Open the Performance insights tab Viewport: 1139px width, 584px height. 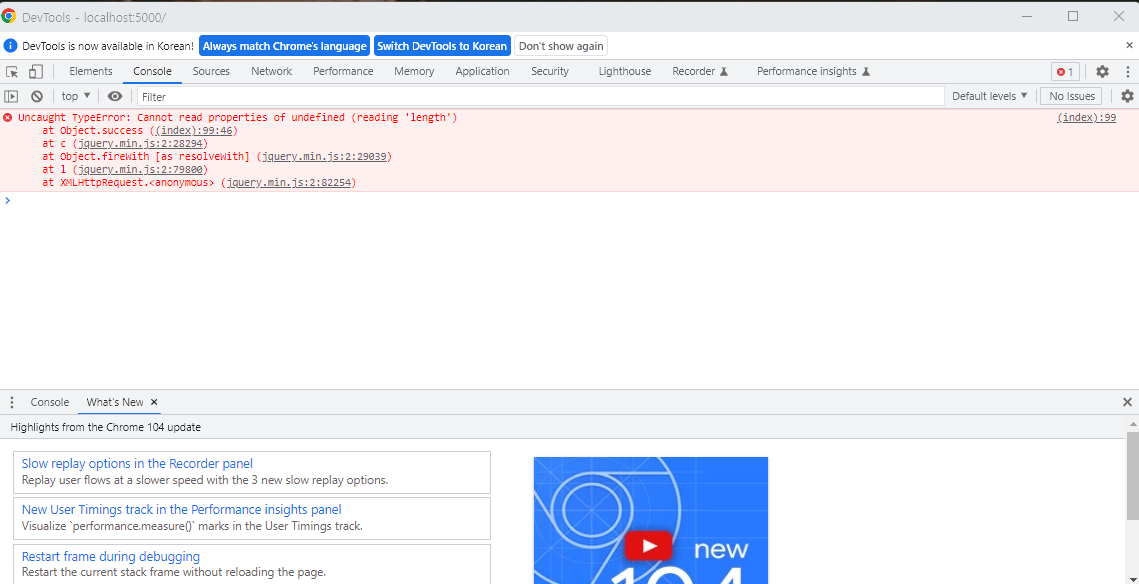[814, 71]
